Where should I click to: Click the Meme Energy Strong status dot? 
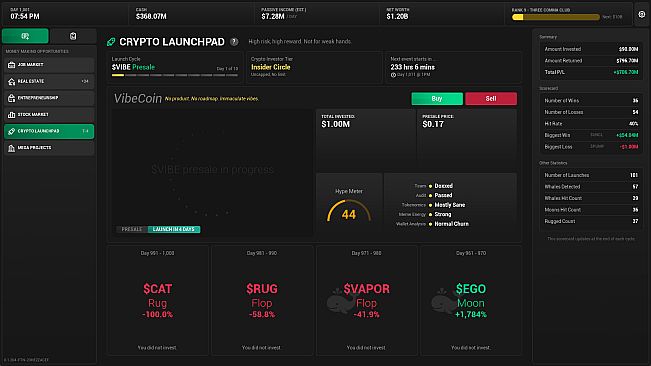pyautogui.click(x=431, y=215)
